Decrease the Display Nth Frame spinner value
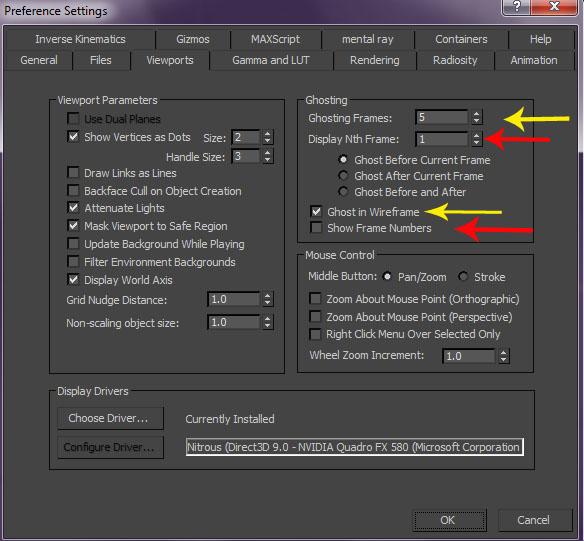 pyautogui.click(x=476, y=142)
